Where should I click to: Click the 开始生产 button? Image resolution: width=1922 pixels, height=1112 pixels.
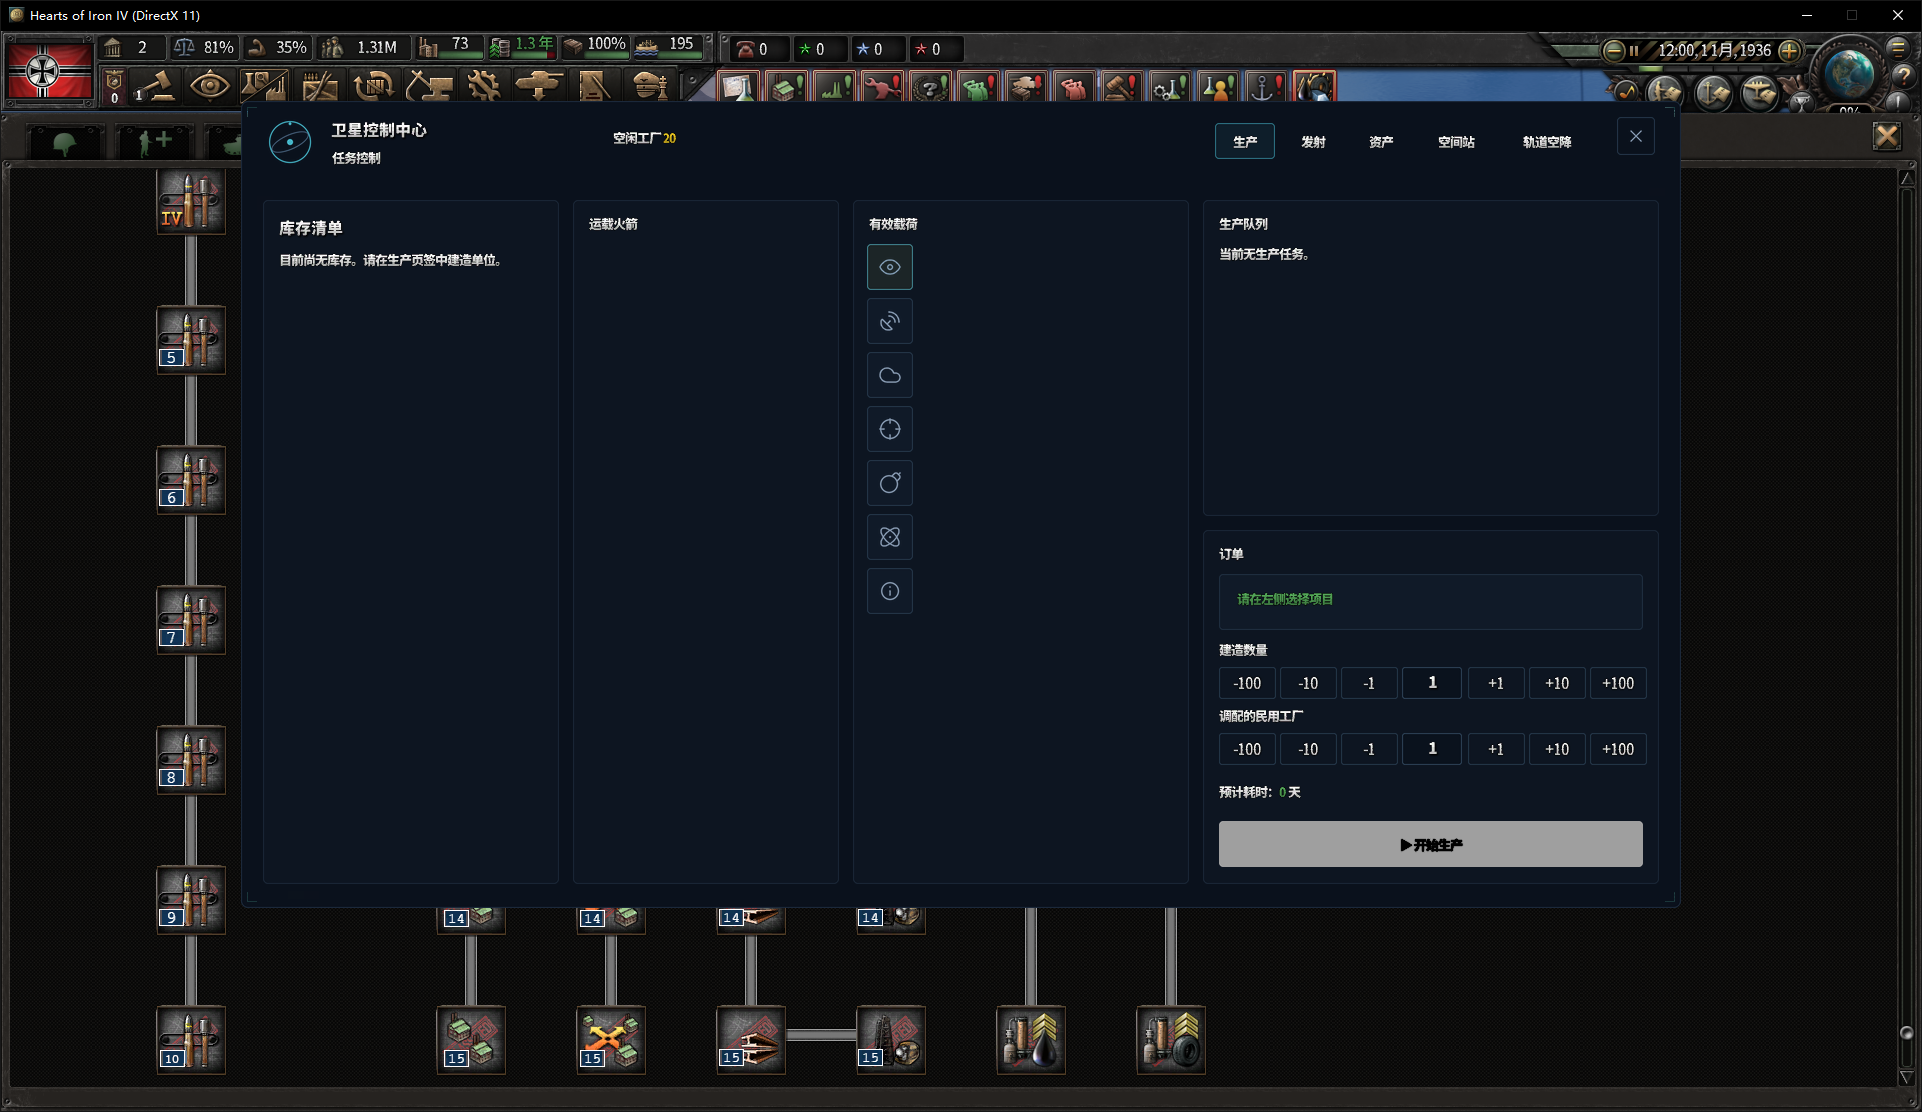pos(1430,844)
